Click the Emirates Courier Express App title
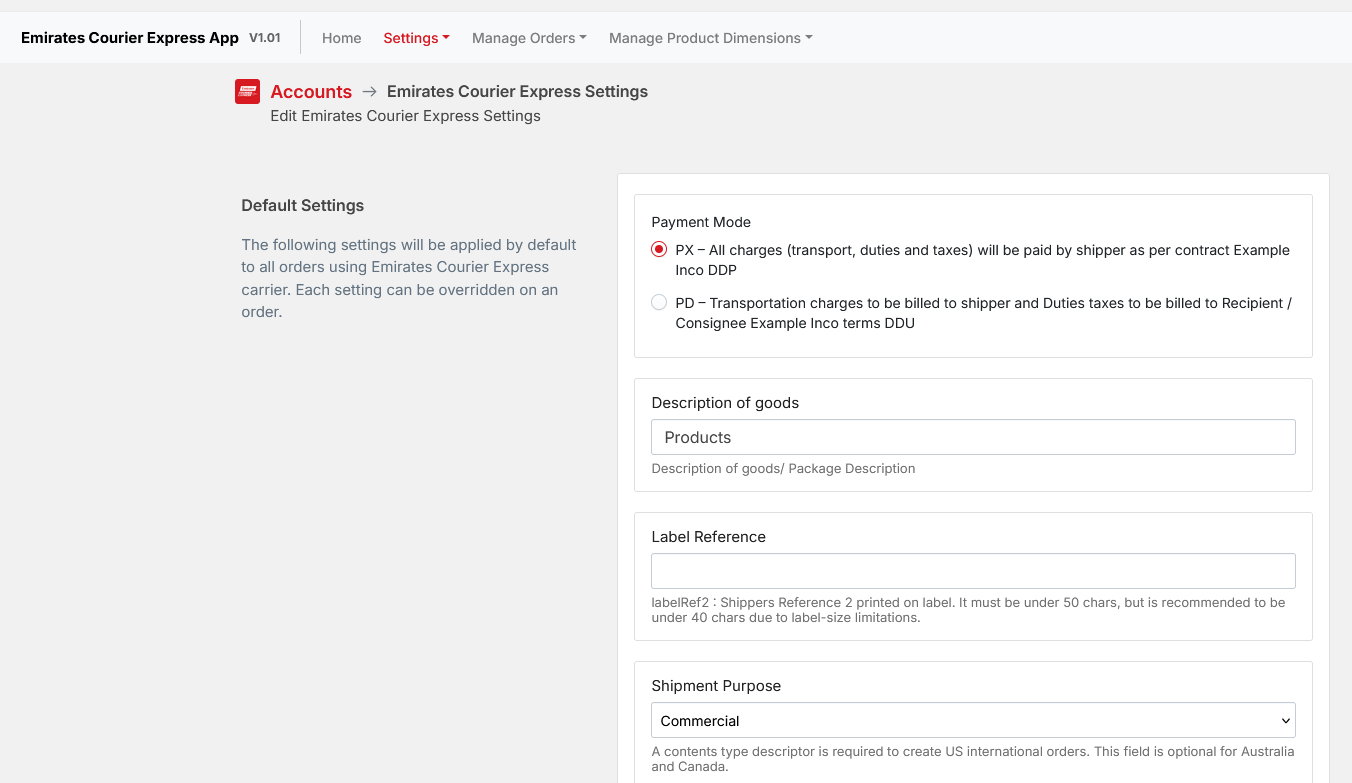The height and width of the screenshot is (783, 1352). coord(130,38)
